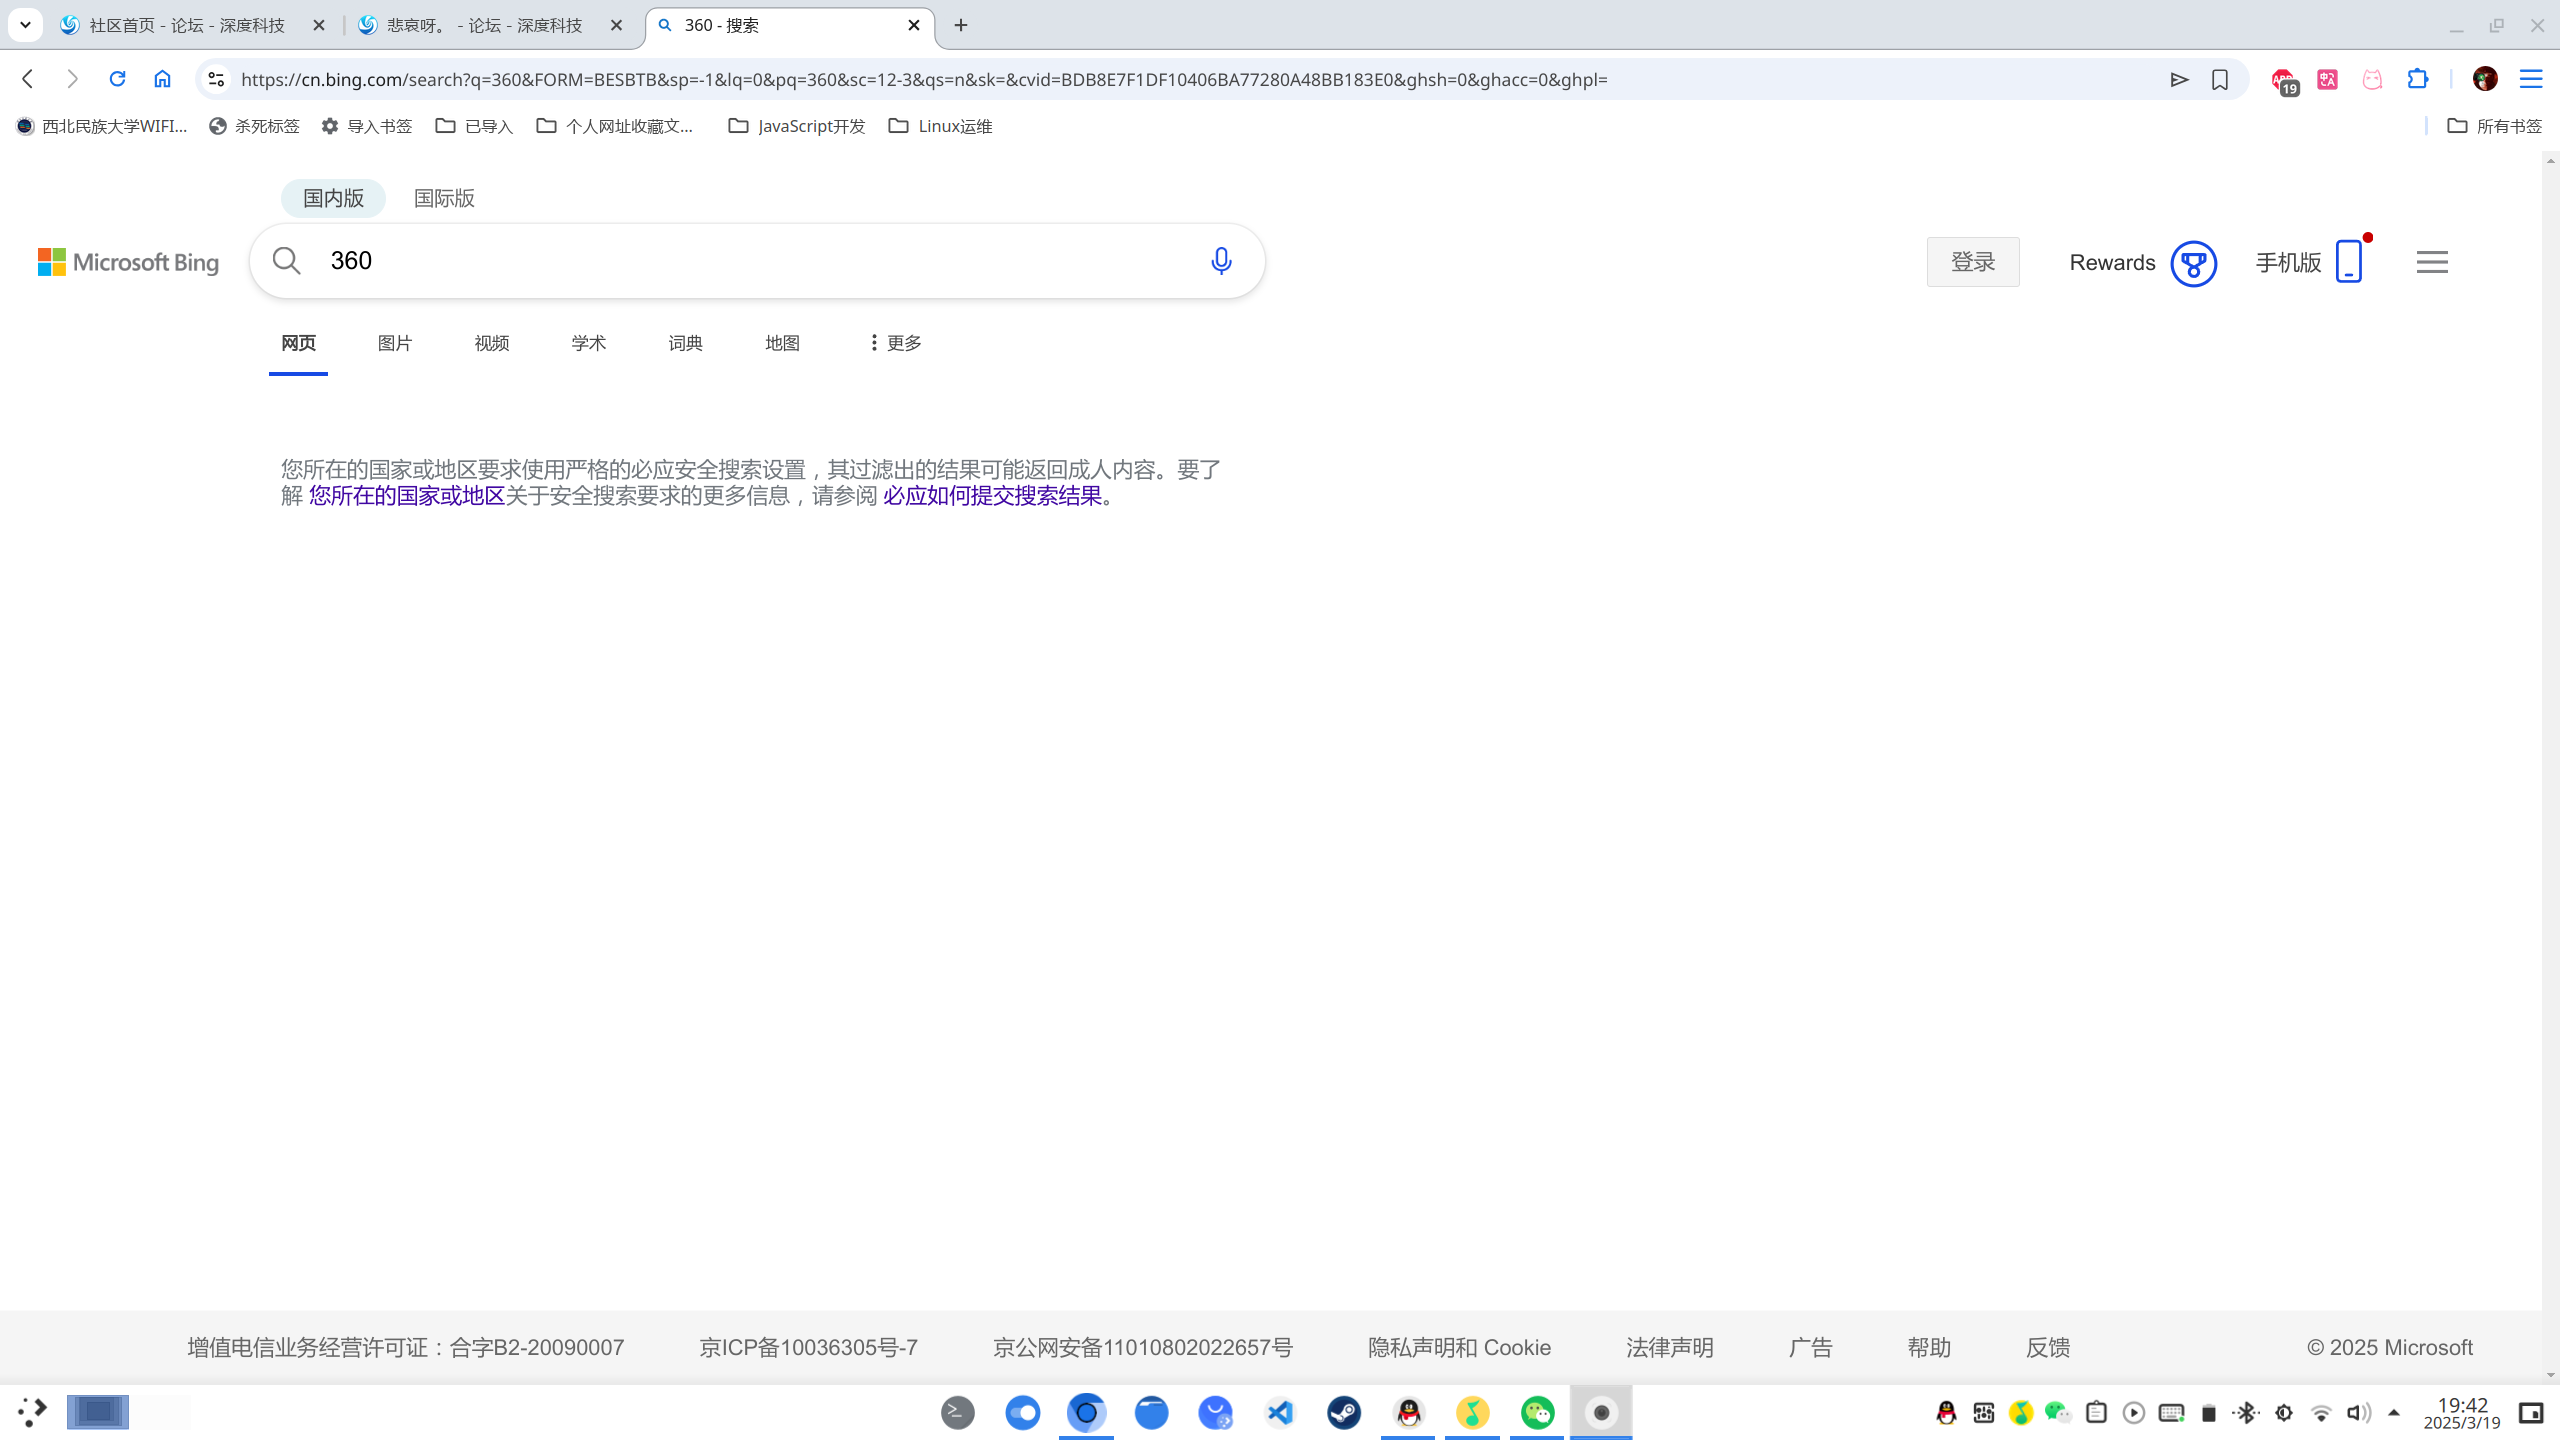This screenshot has width=2560, height=1440.
Task: Switch to 国际版 search mode
Action: [444, 198]
